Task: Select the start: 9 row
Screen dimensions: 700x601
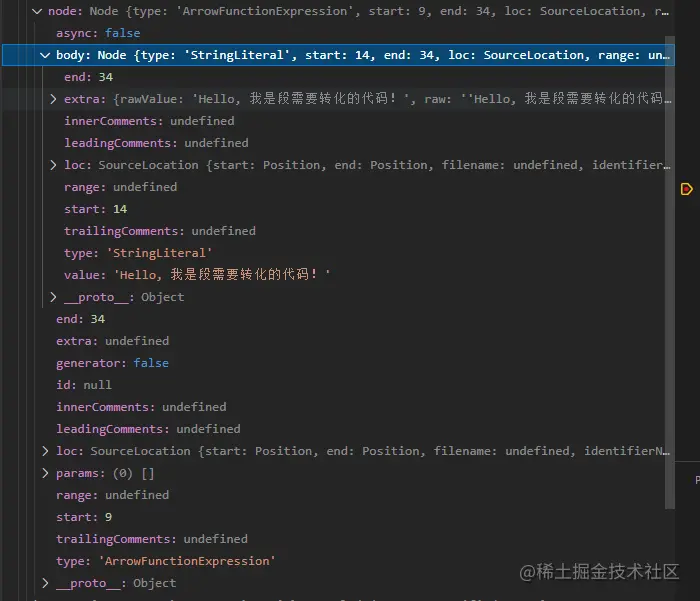Action: pos(338,517)
